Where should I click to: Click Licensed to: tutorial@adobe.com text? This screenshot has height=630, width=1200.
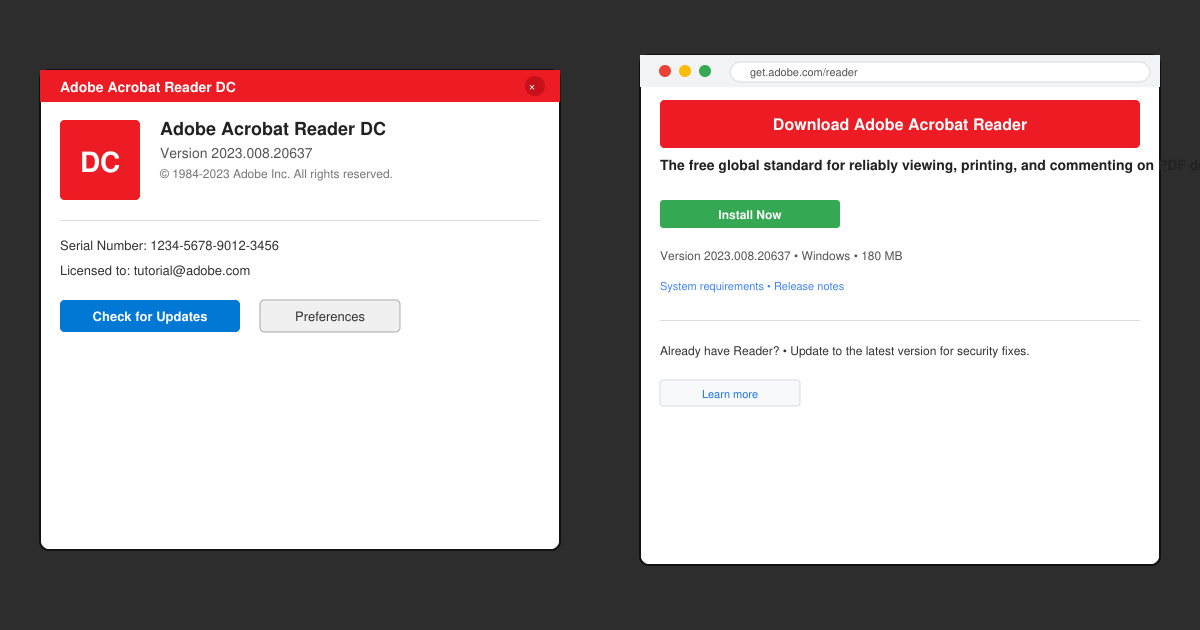(x=155, y=271)
